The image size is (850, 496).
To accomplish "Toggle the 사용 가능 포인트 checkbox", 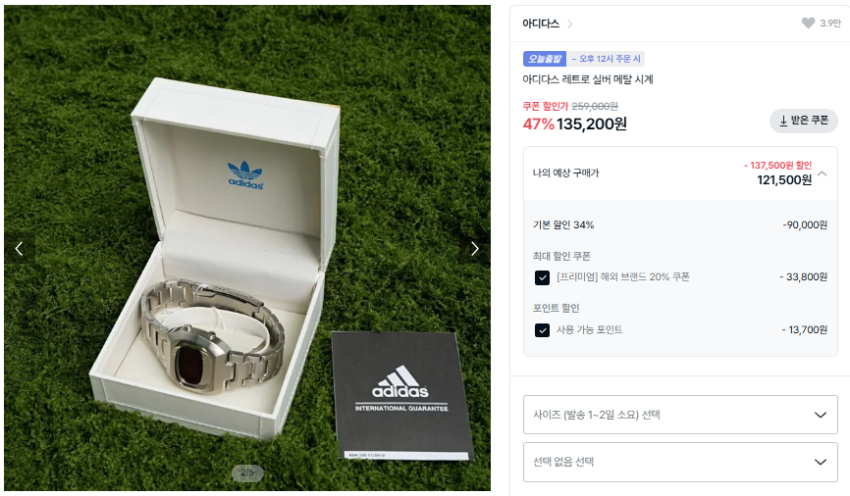I will click(x=542, y=329).
